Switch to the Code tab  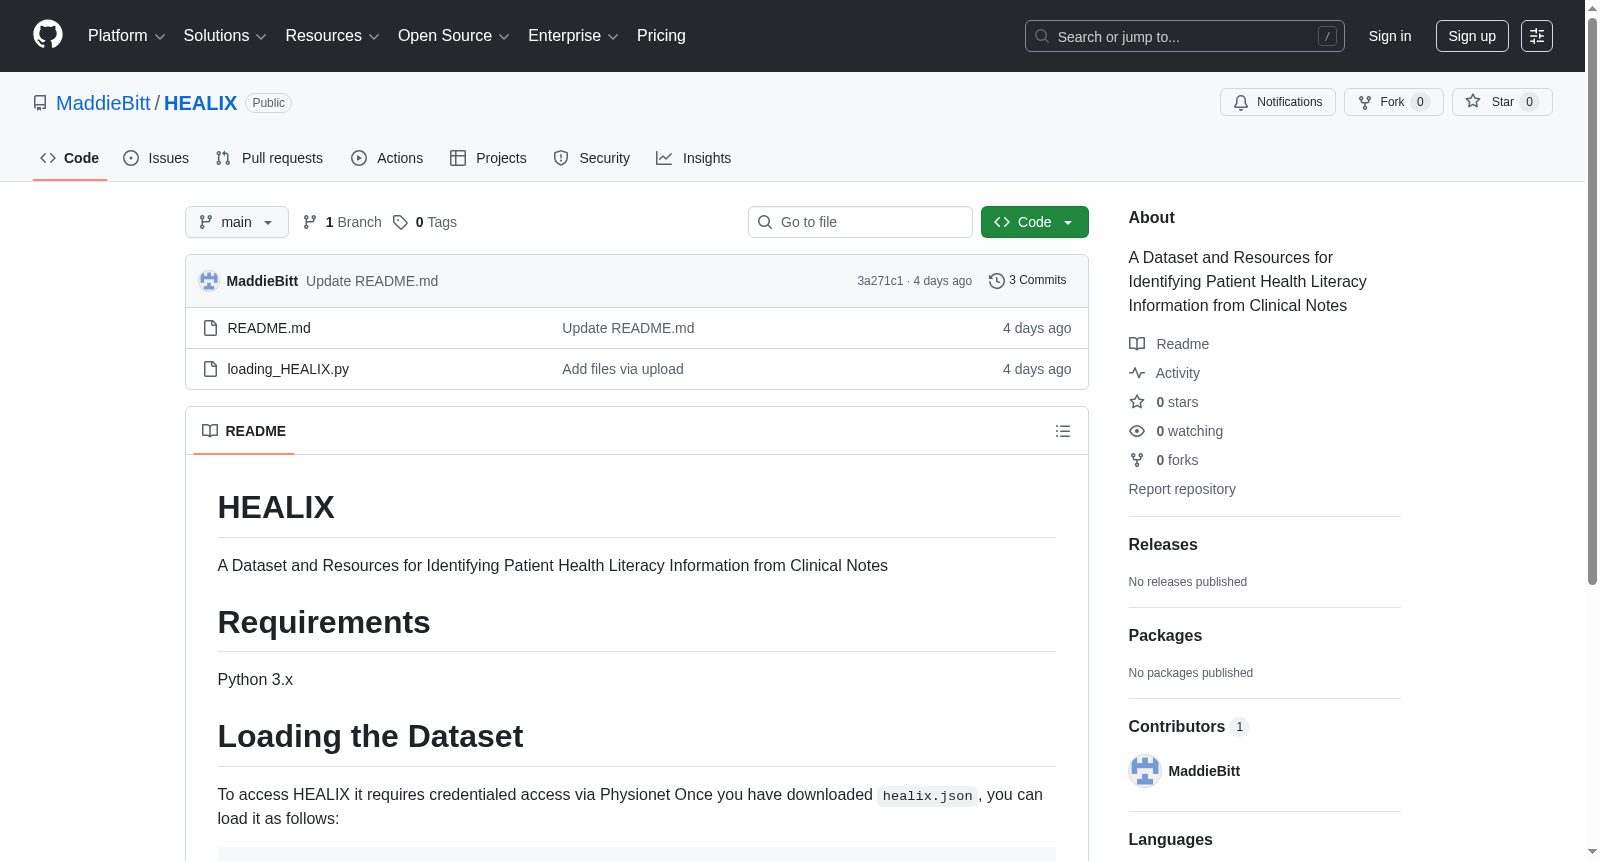(69, 158)
